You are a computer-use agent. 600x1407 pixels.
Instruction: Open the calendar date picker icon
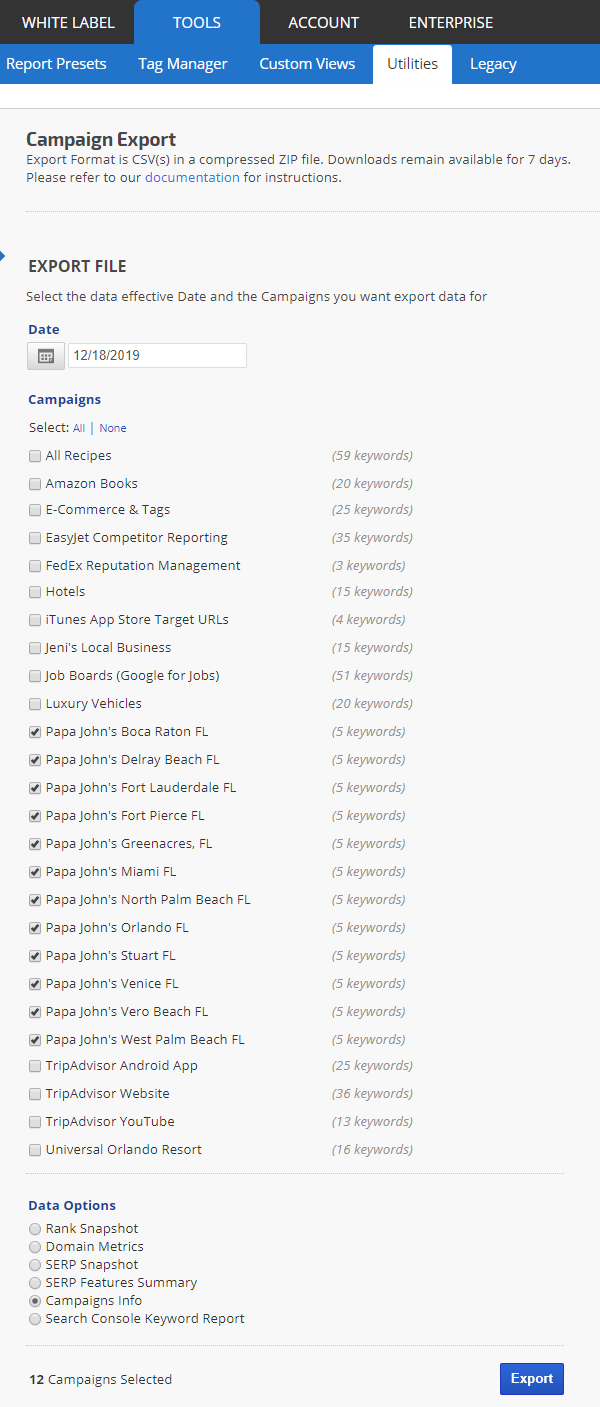pyautogui.click(x=46, y=356)
